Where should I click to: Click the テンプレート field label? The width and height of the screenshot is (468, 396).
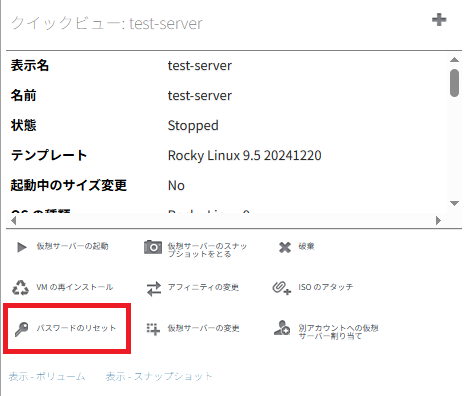[x=49, y=155]
